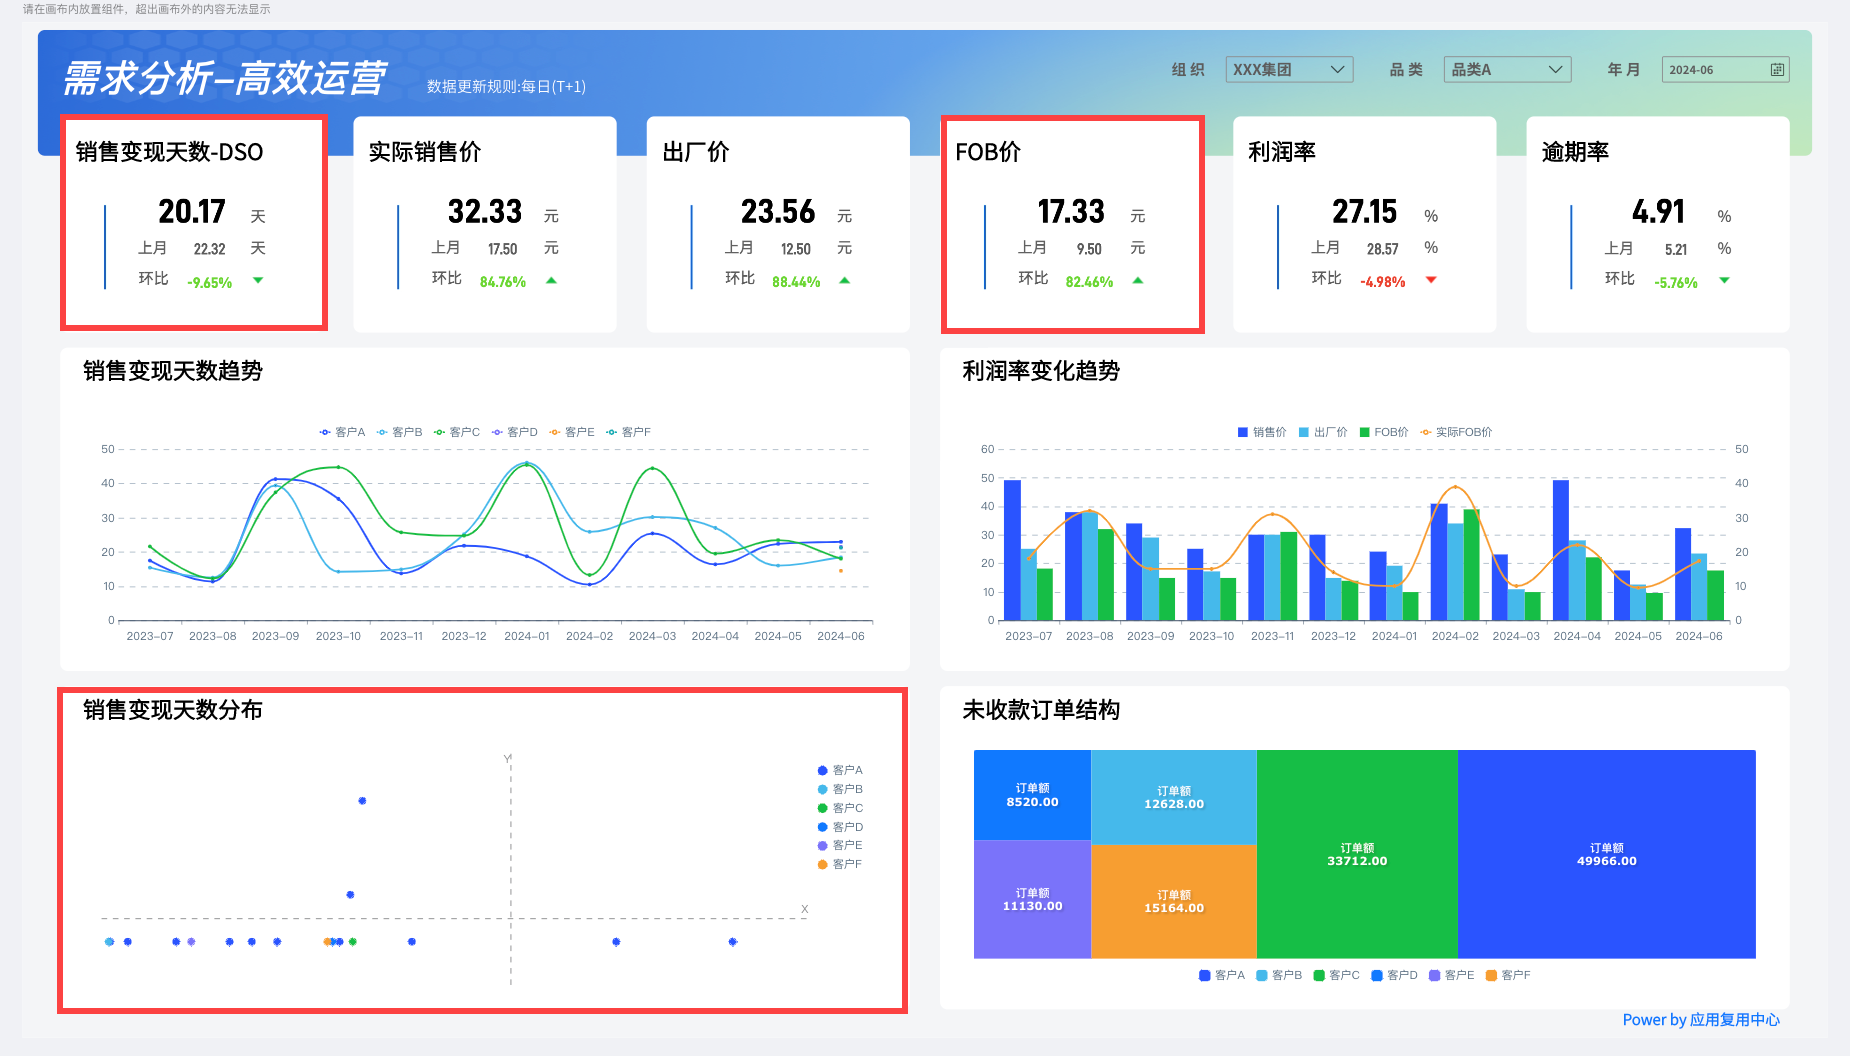Click the 4.91 value in 逾期率 card
This screenshot has height=1056, width=1850.
[x=1658, y=212]
